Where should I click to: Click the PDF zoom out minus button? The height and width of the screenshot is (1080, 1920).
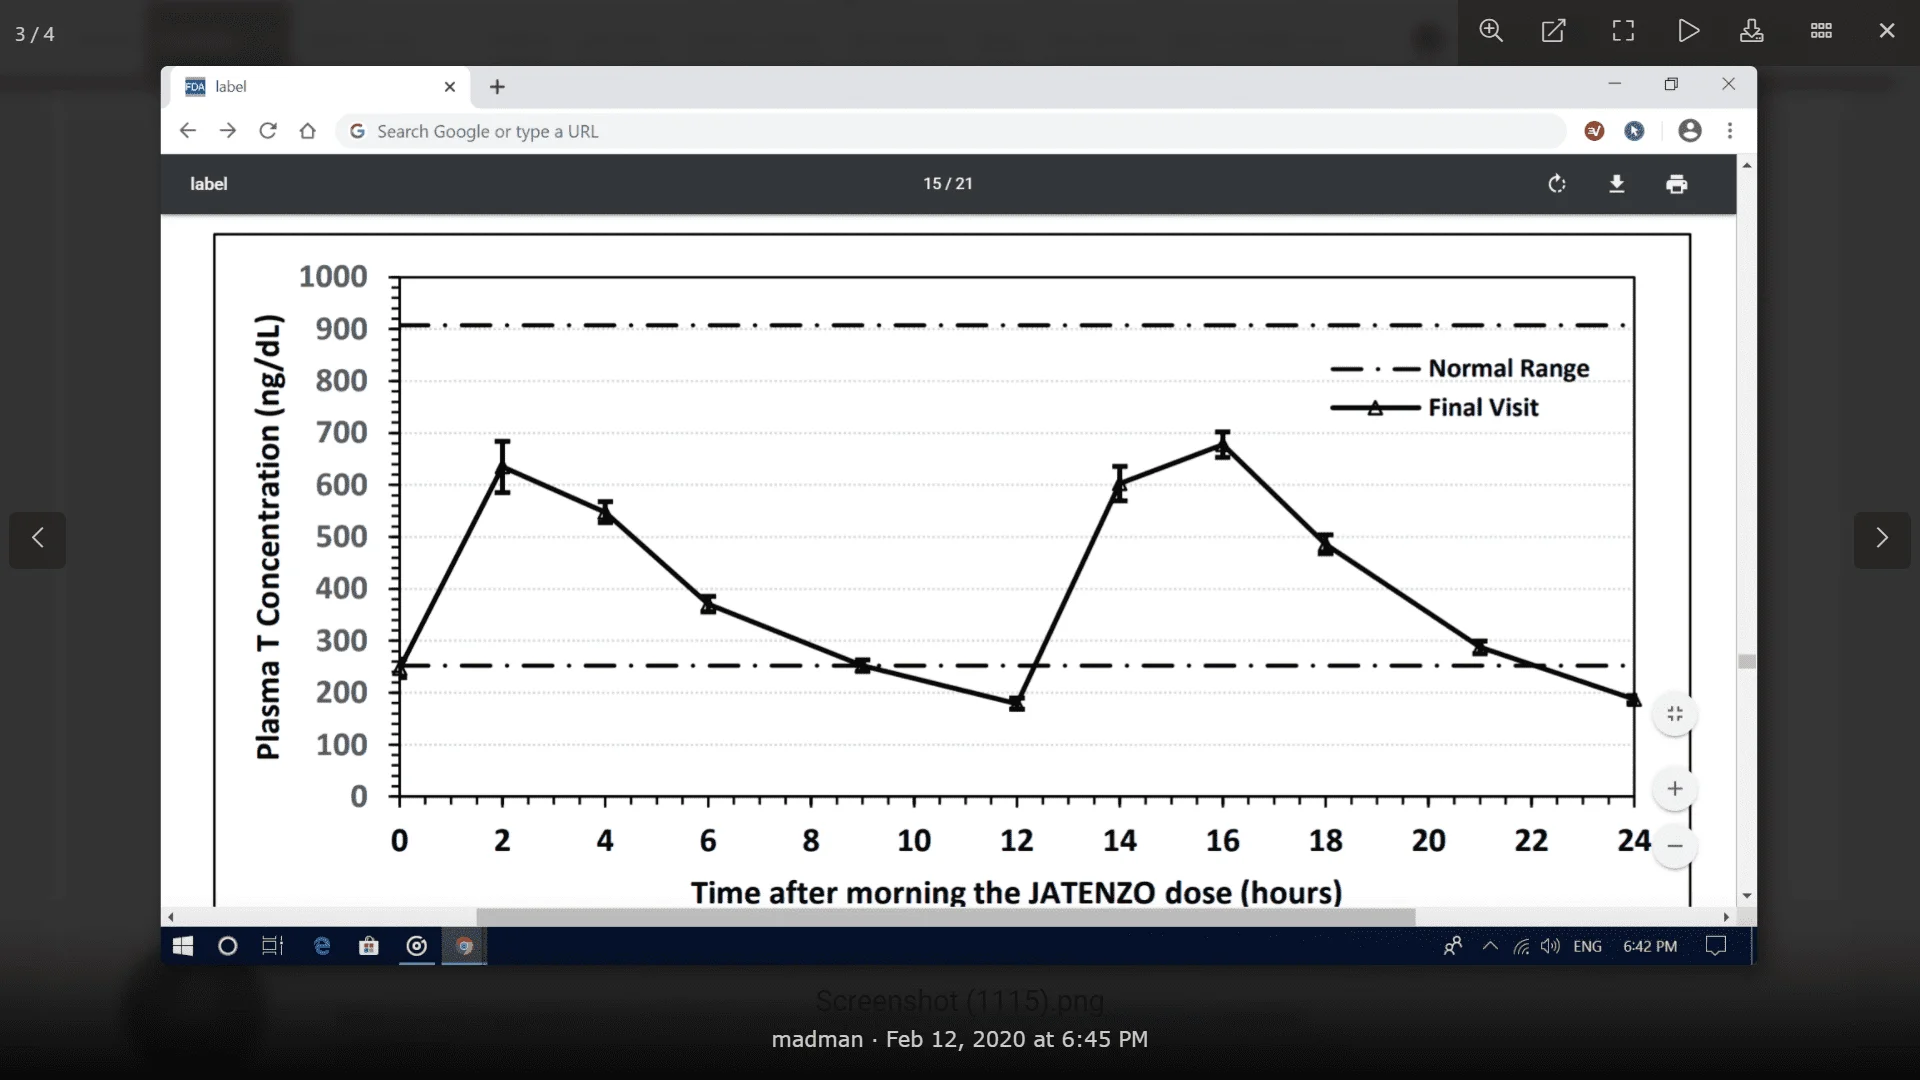(x=1675, y=846)
